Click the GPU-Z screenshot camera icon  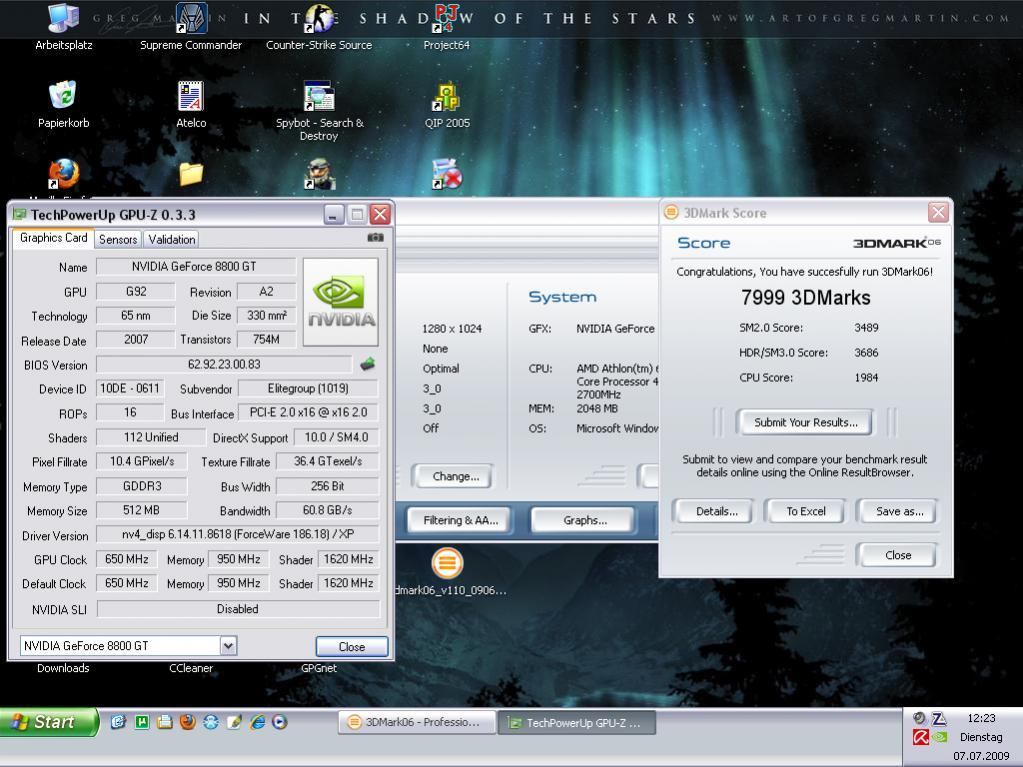[376, 237]
